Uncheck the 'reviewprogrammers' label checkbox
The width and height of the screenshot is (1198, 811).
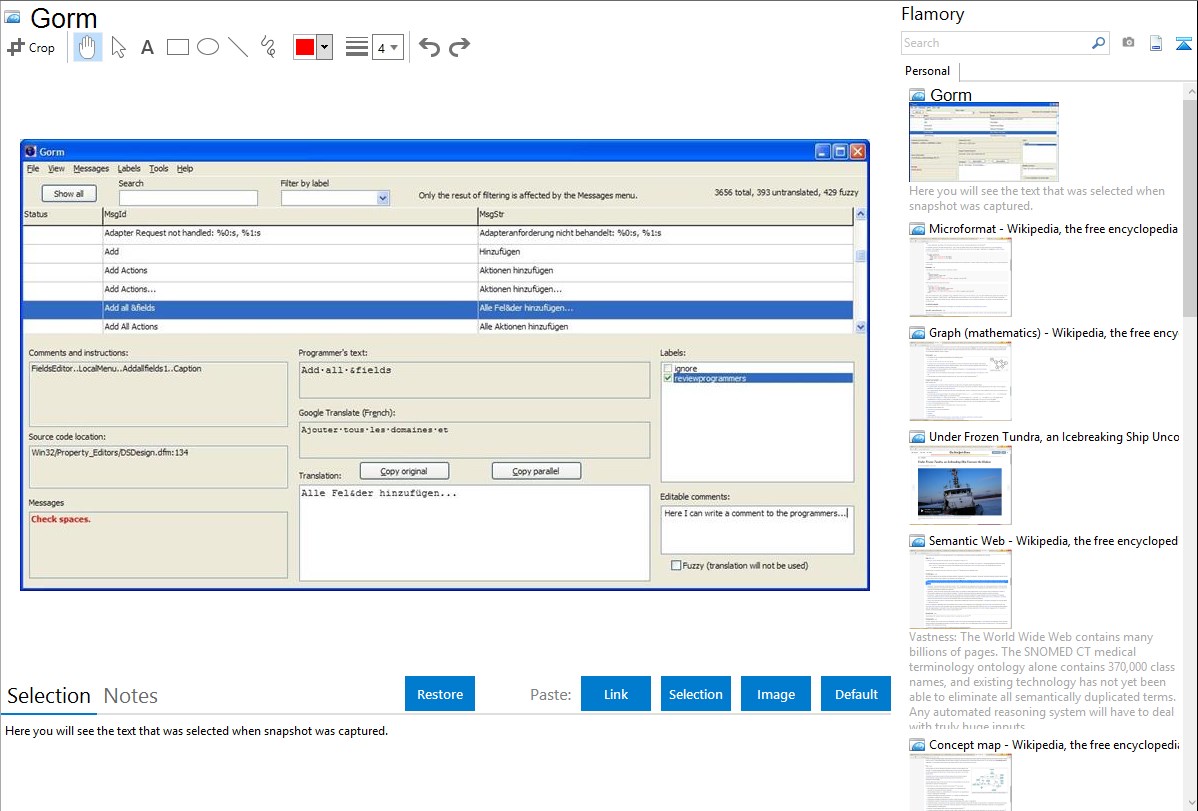click(x=669, y=378)
